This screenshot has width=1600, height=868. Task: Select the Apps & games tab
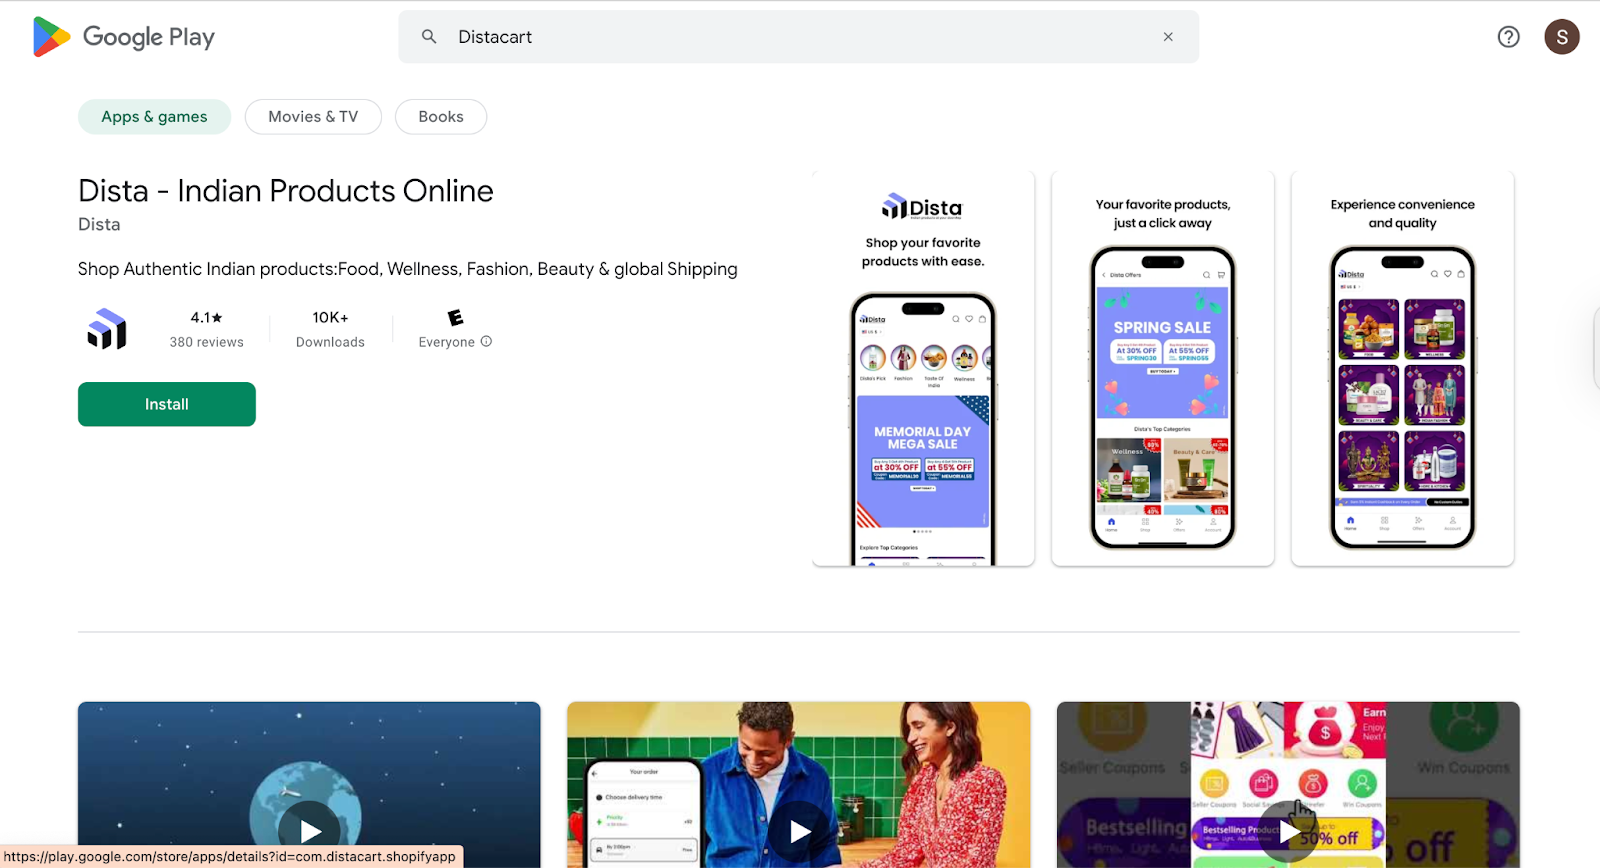(154, 117)
